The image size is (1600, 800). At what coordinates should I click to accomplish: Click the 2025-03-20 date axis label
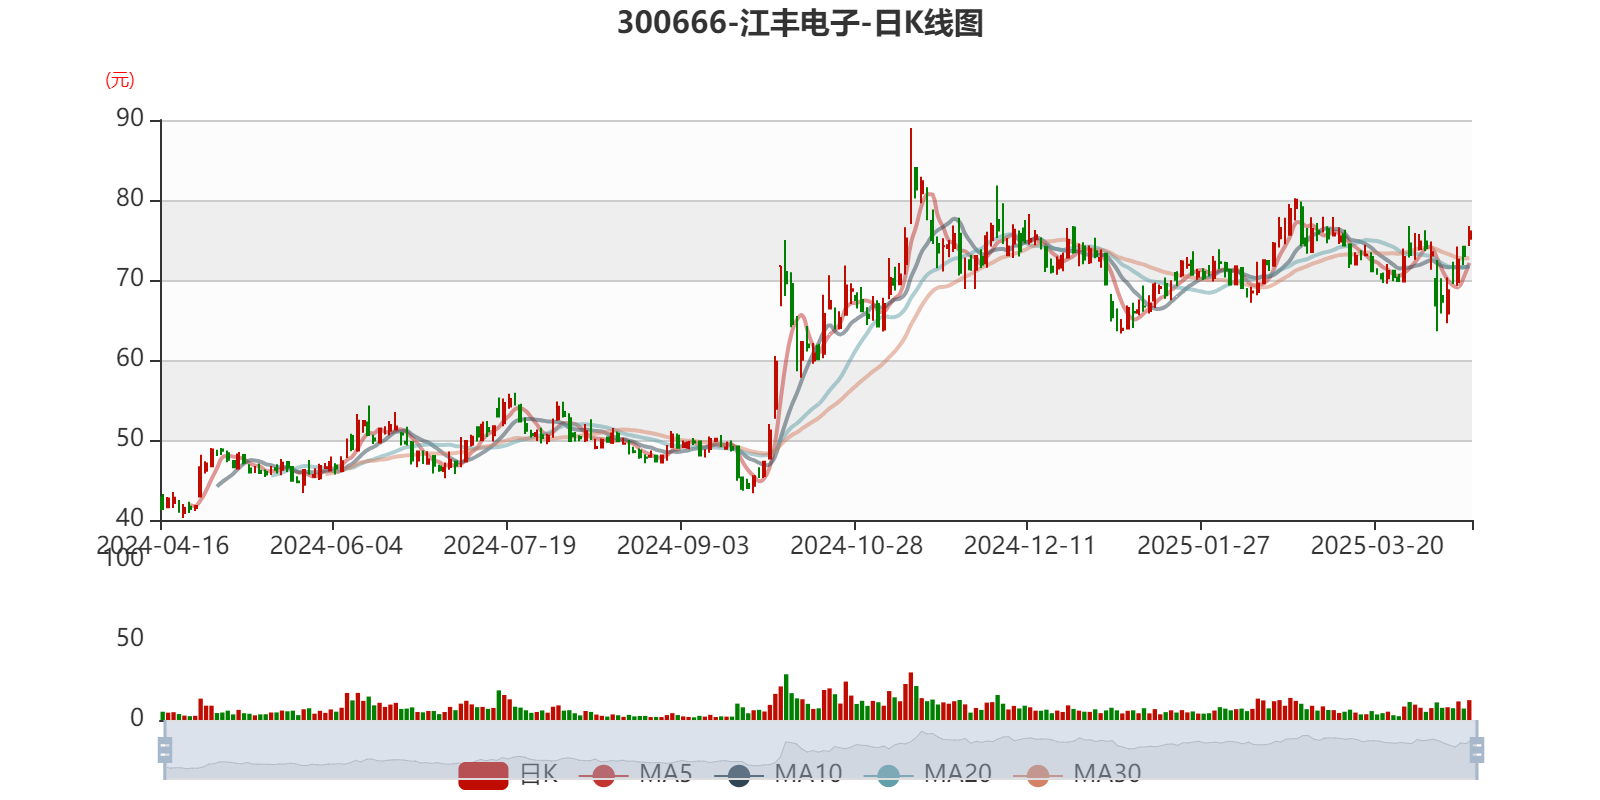point(1377,546)
